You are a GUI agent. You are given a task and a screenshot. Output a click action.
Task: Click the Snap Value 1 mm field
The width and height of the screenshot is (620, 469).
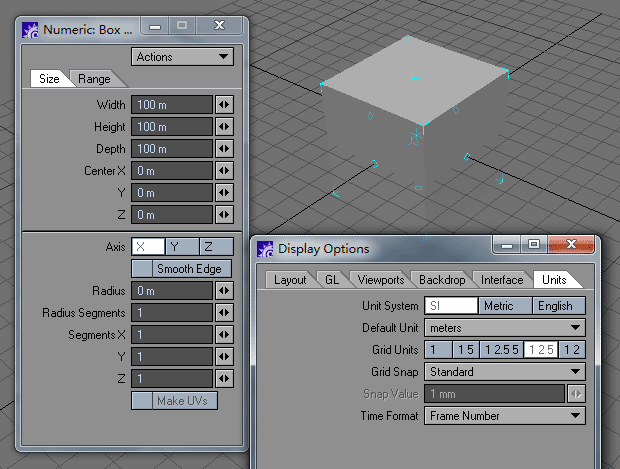(495, 394)
